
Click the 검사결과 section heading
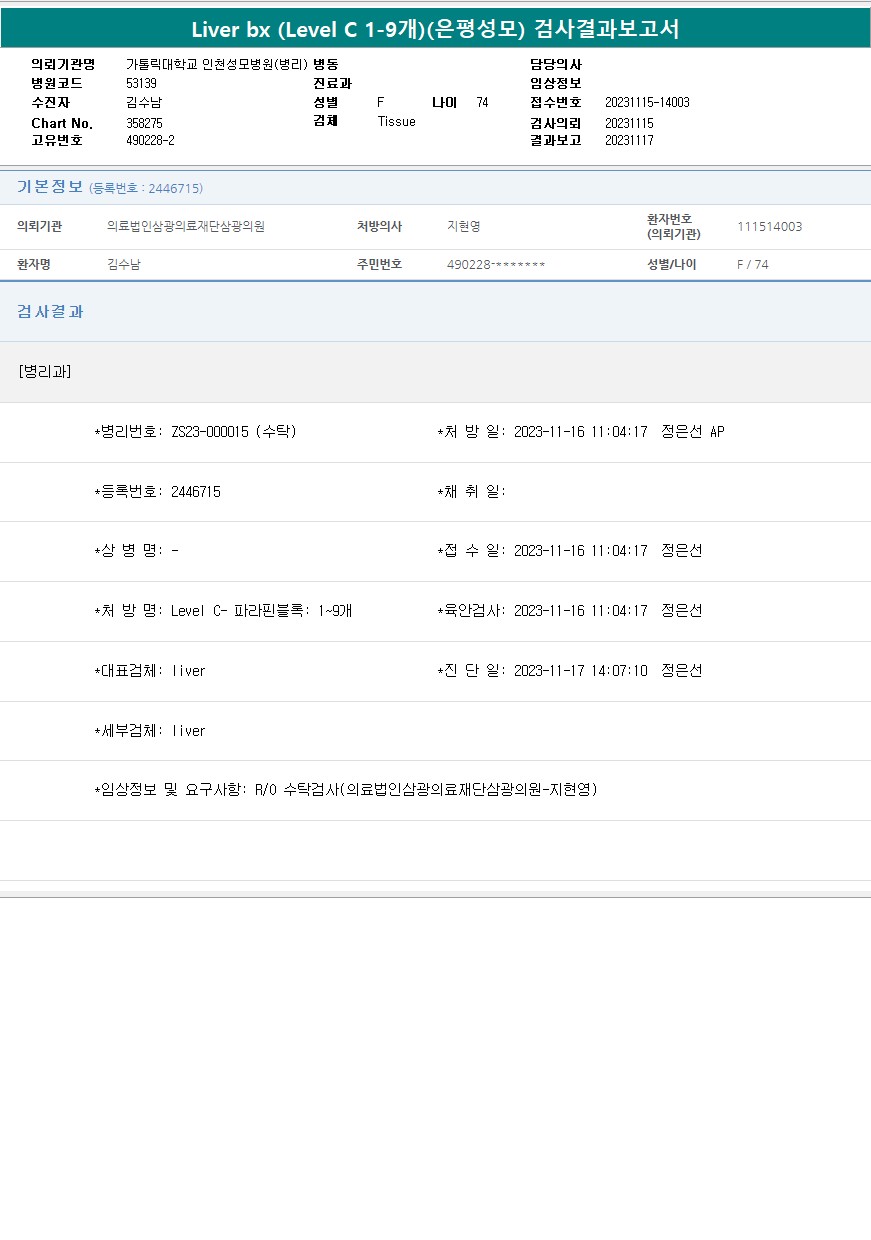pos(50,312)
